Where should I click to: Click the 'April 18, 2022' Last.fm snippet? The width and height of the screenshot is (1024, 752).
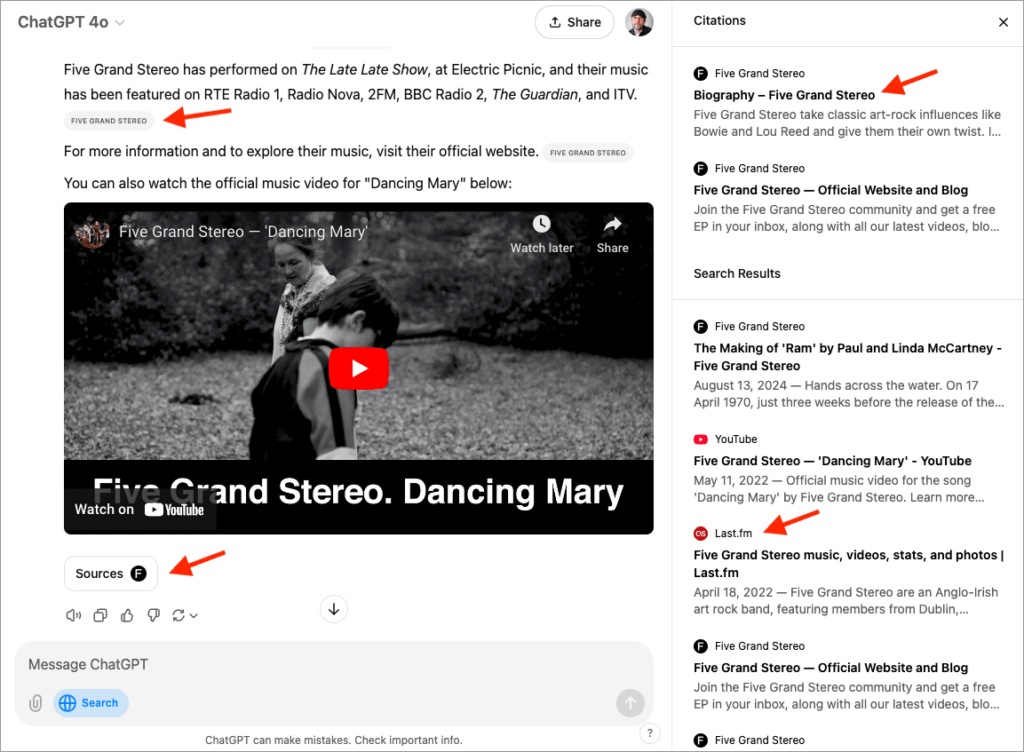click(x=846, y=601)
